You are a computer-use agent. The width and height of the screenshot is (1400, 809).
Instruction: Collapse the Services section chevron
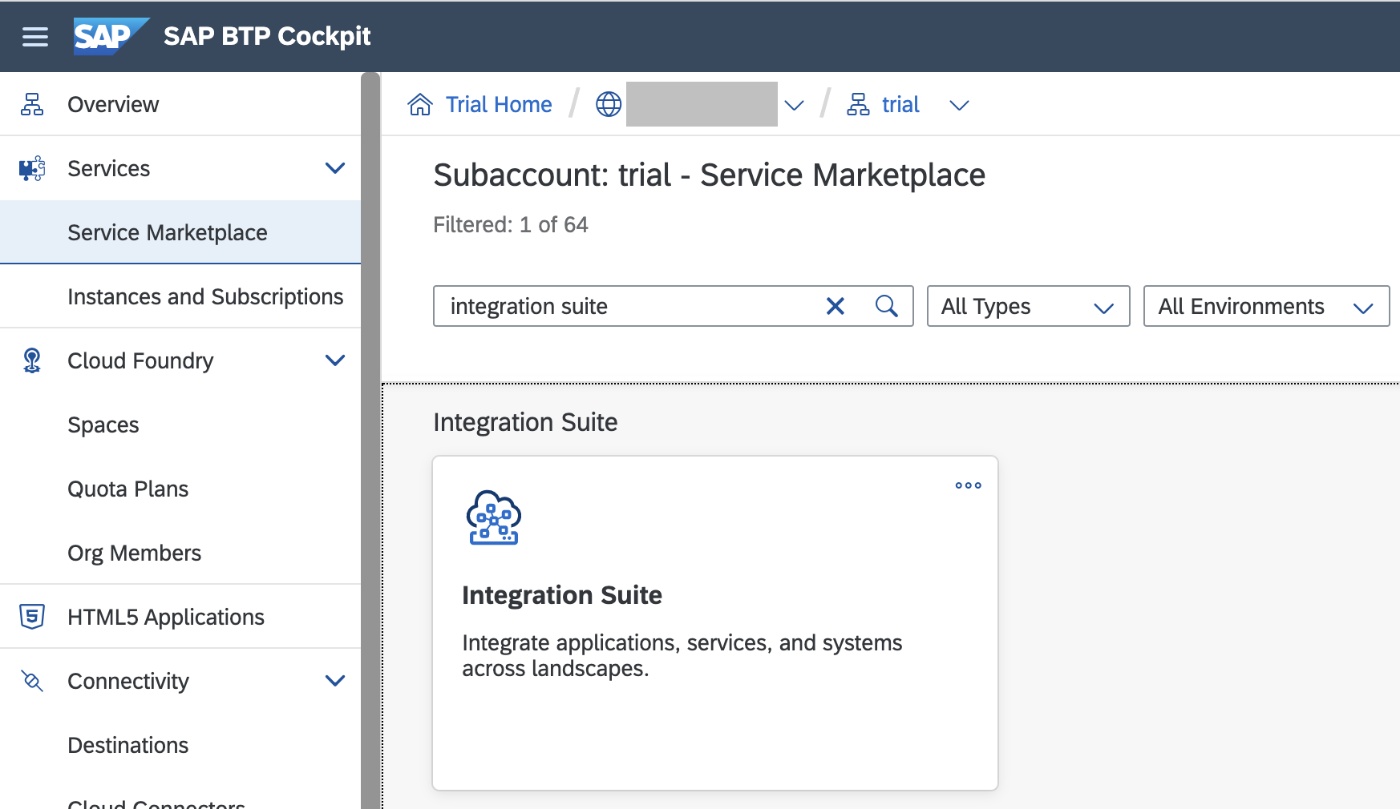[335, 168]
